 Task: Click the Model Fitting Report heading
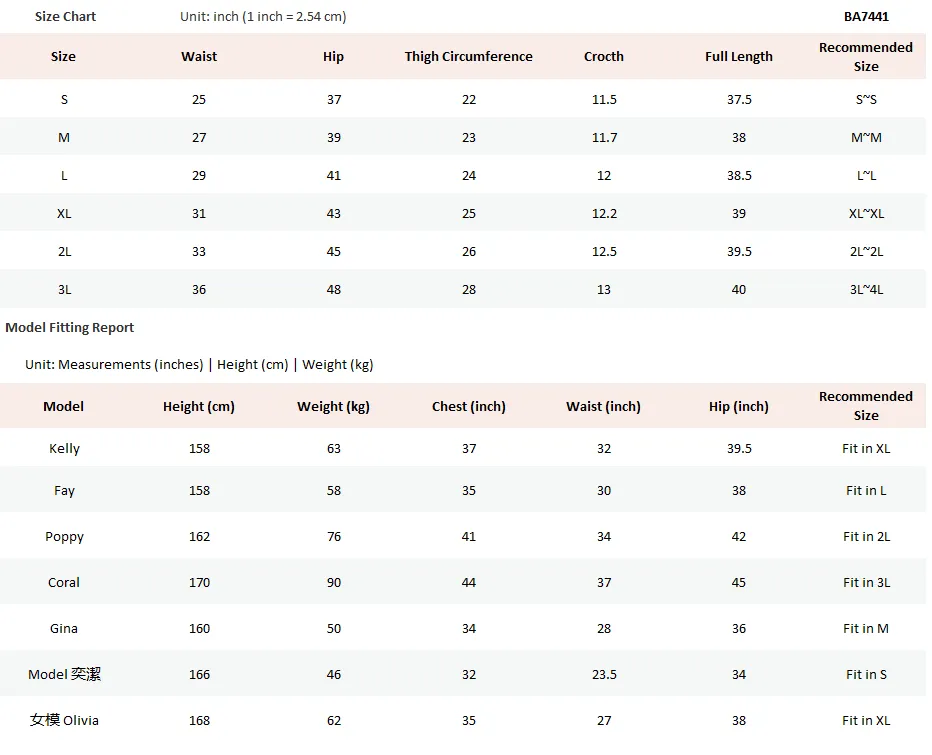click(70, 328)
